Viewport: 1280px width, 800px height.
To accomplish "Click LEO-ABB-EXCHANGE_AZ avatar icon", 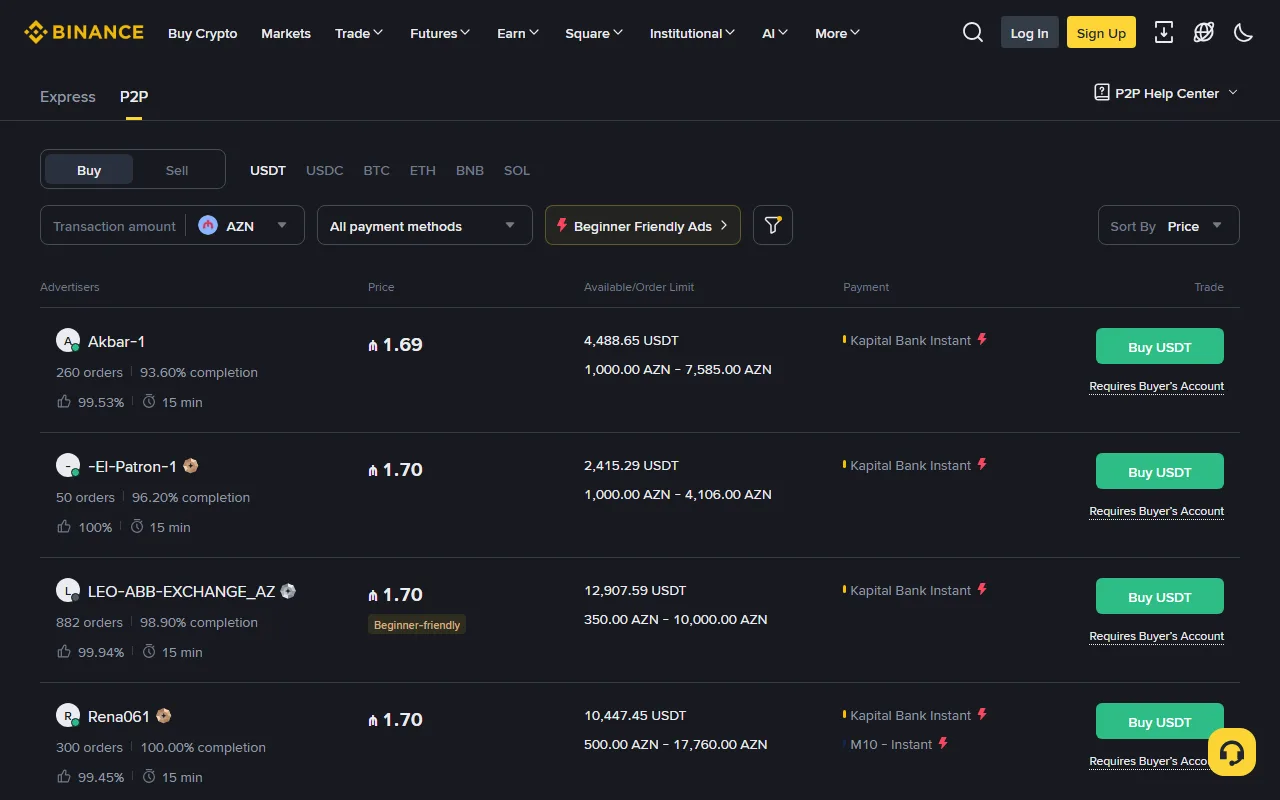I will (68, 591).
